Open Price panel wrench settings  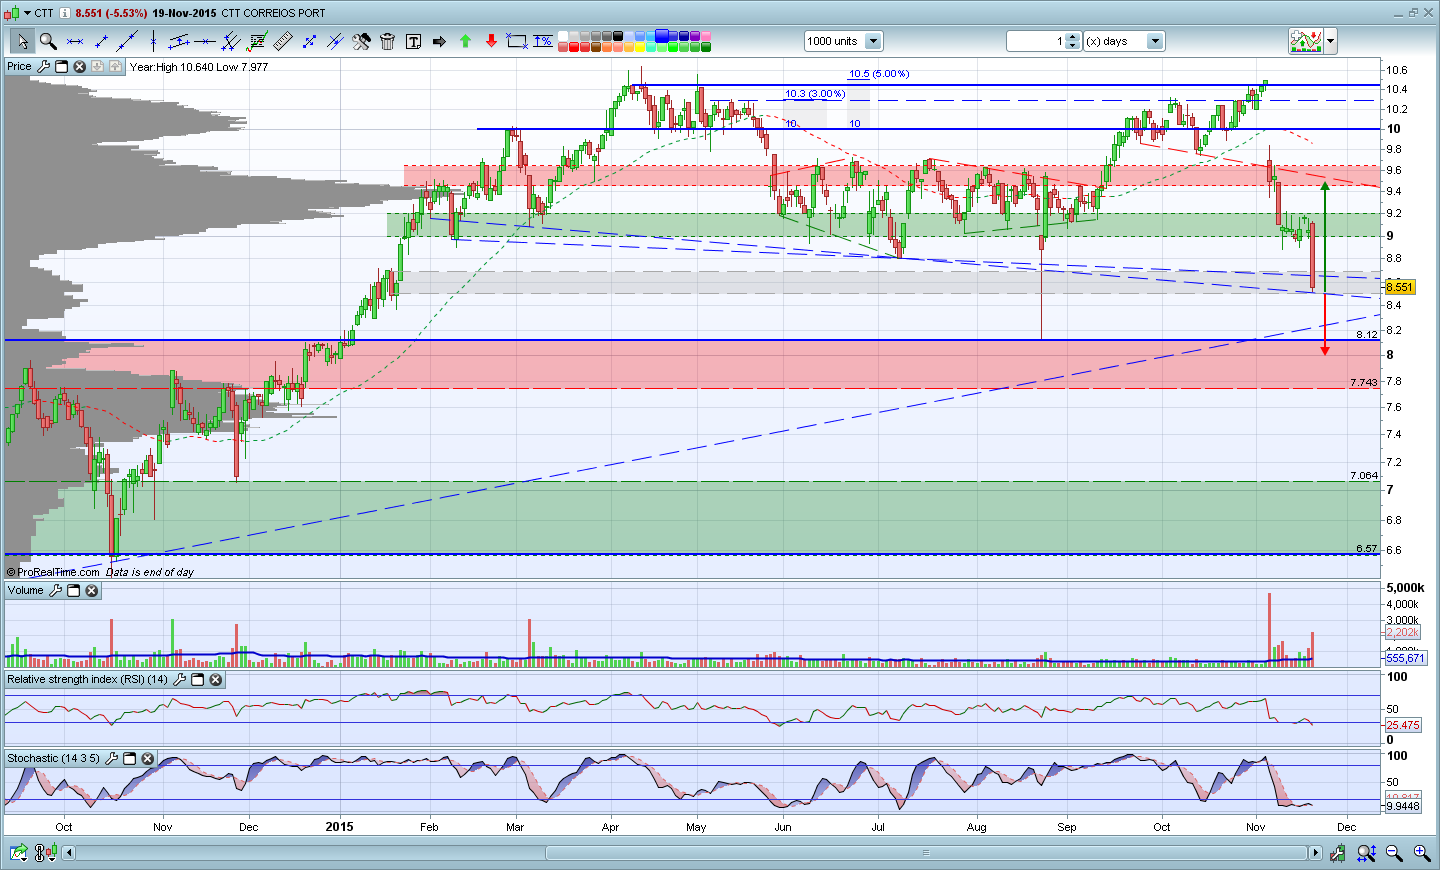click(43, 66)
